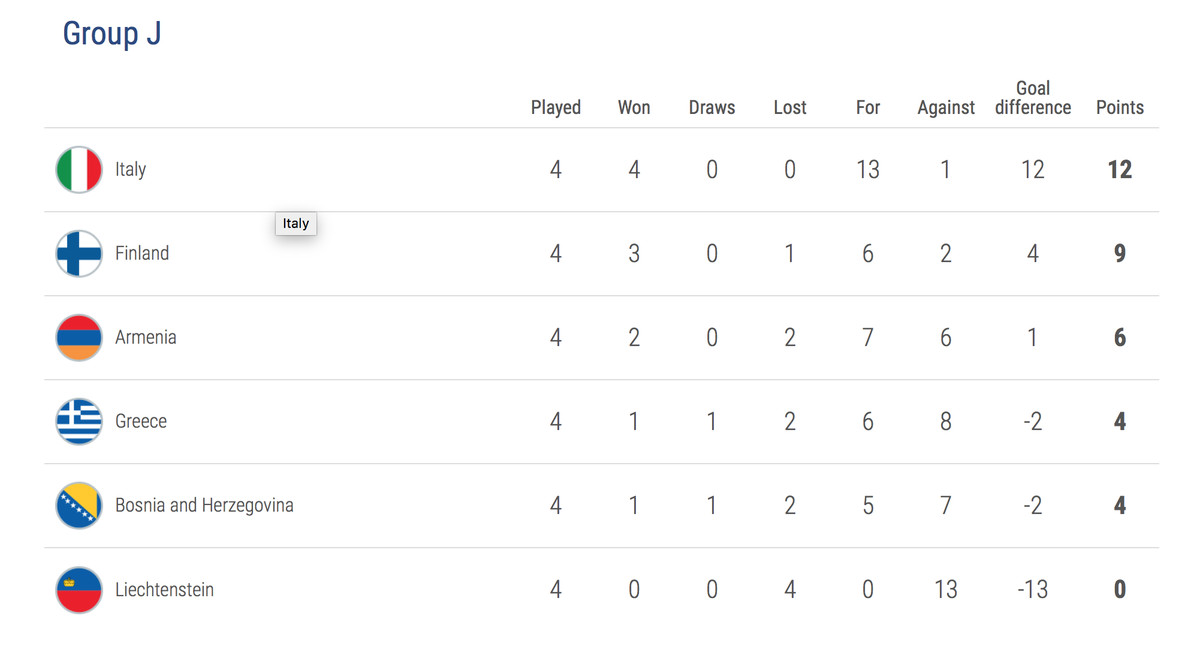The image size is (1200, 667).
Task: Click the Against column header
Action: [x=946, y=108]
